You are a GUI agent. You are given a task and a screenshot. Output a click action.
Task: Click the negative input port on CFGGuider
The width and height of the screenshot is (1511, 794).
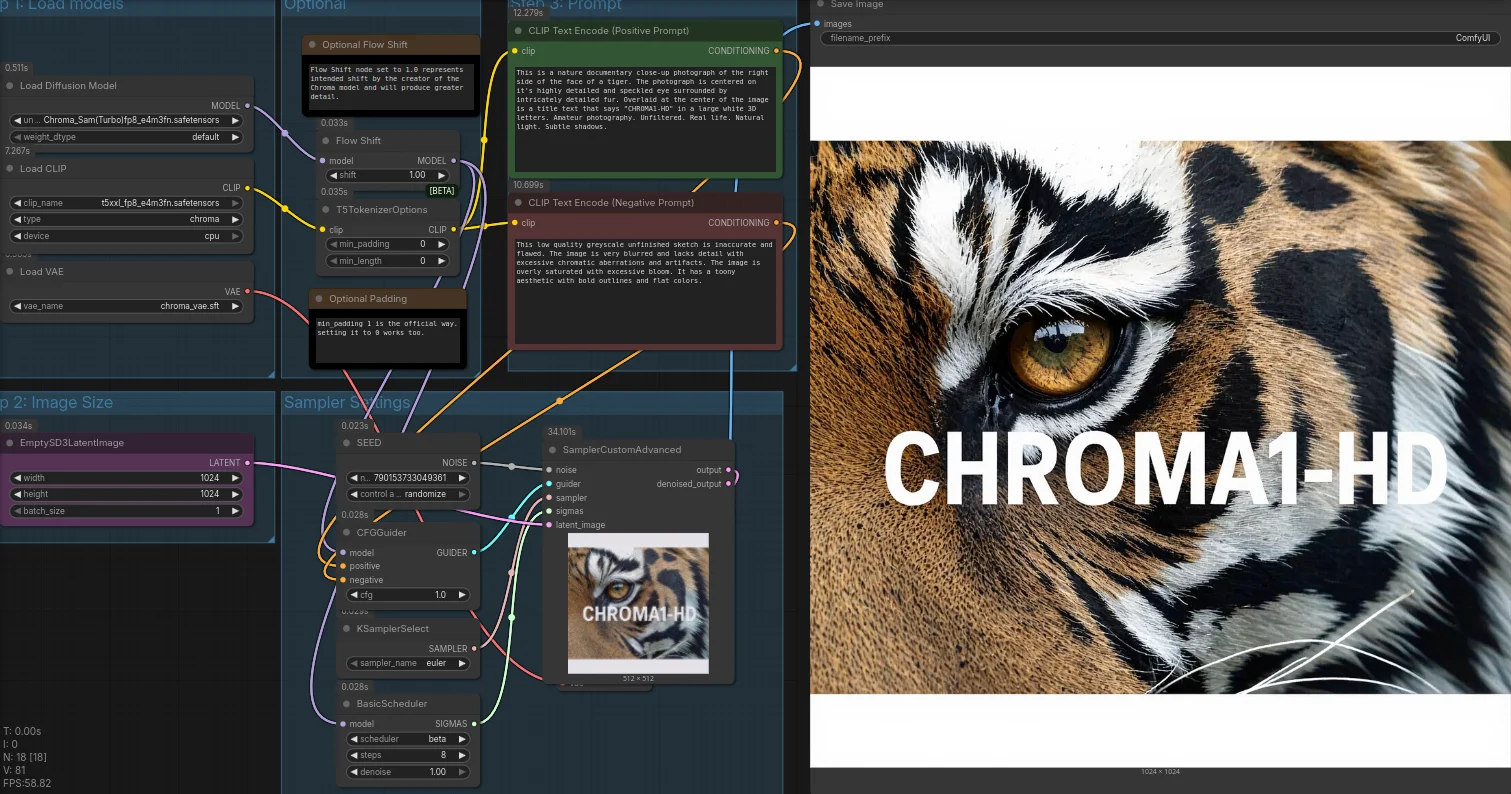click(x=343, y=580)
